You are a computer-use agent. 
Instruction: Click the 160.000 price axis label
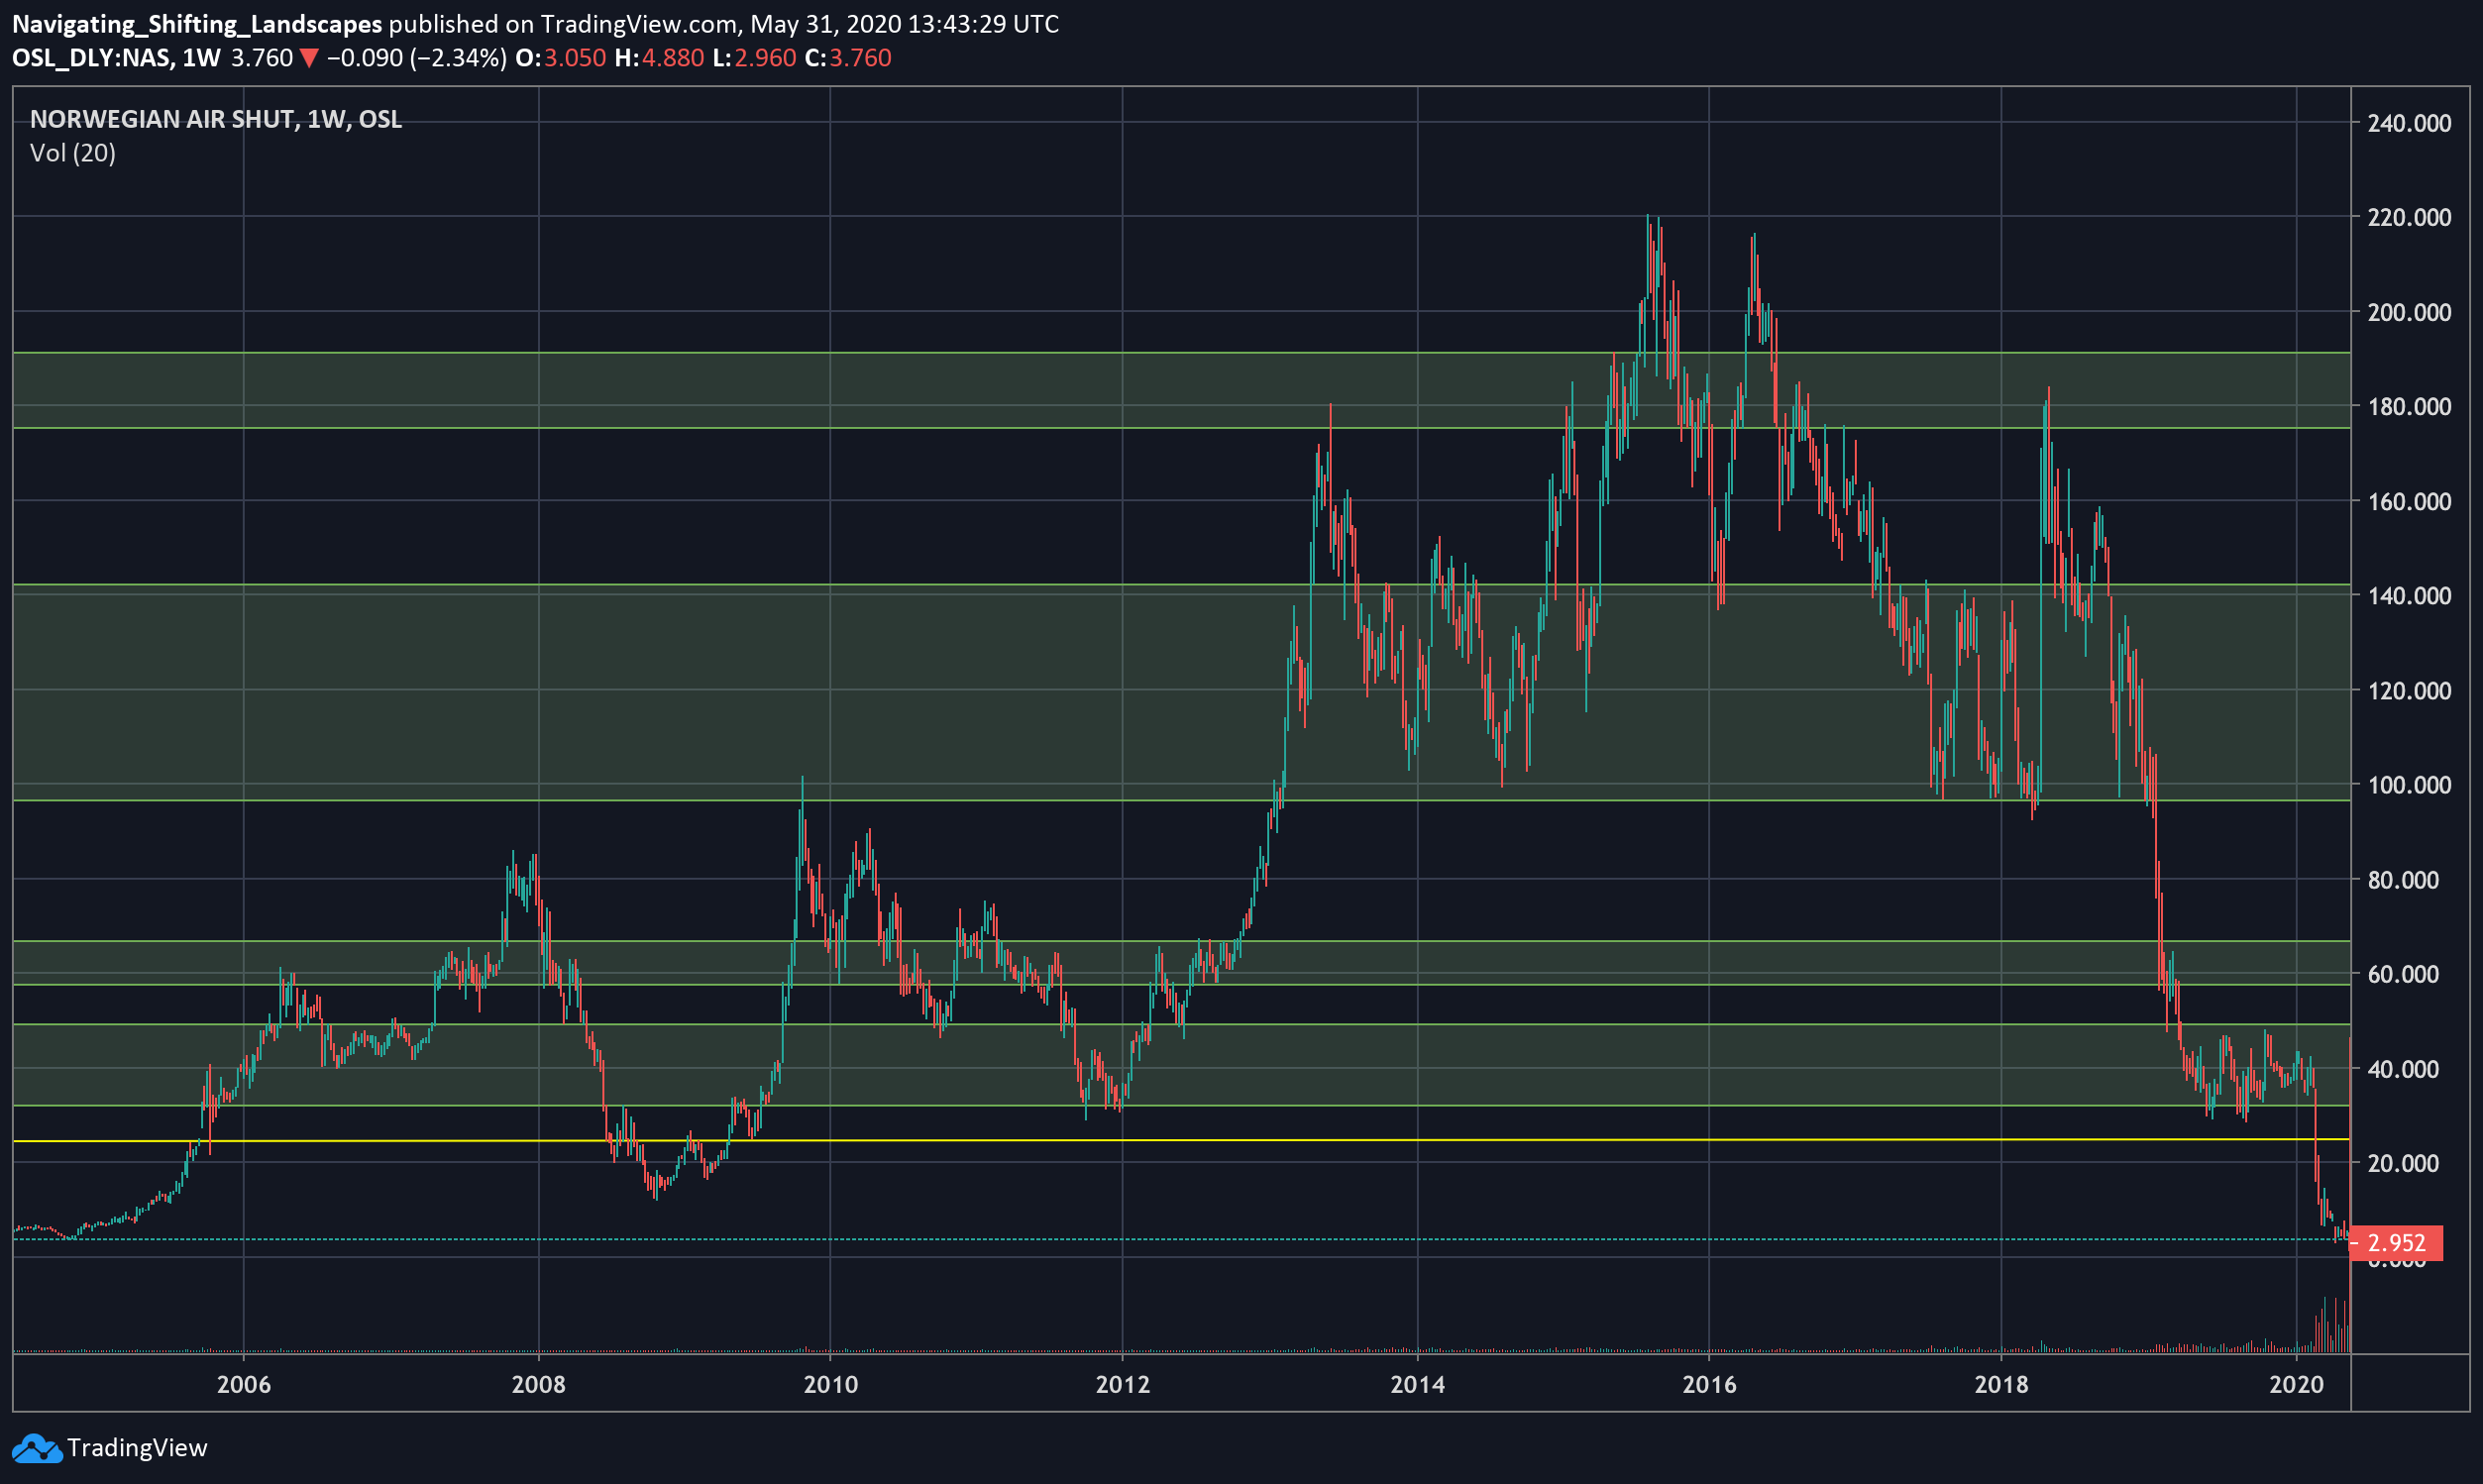tap(2409, 501)
